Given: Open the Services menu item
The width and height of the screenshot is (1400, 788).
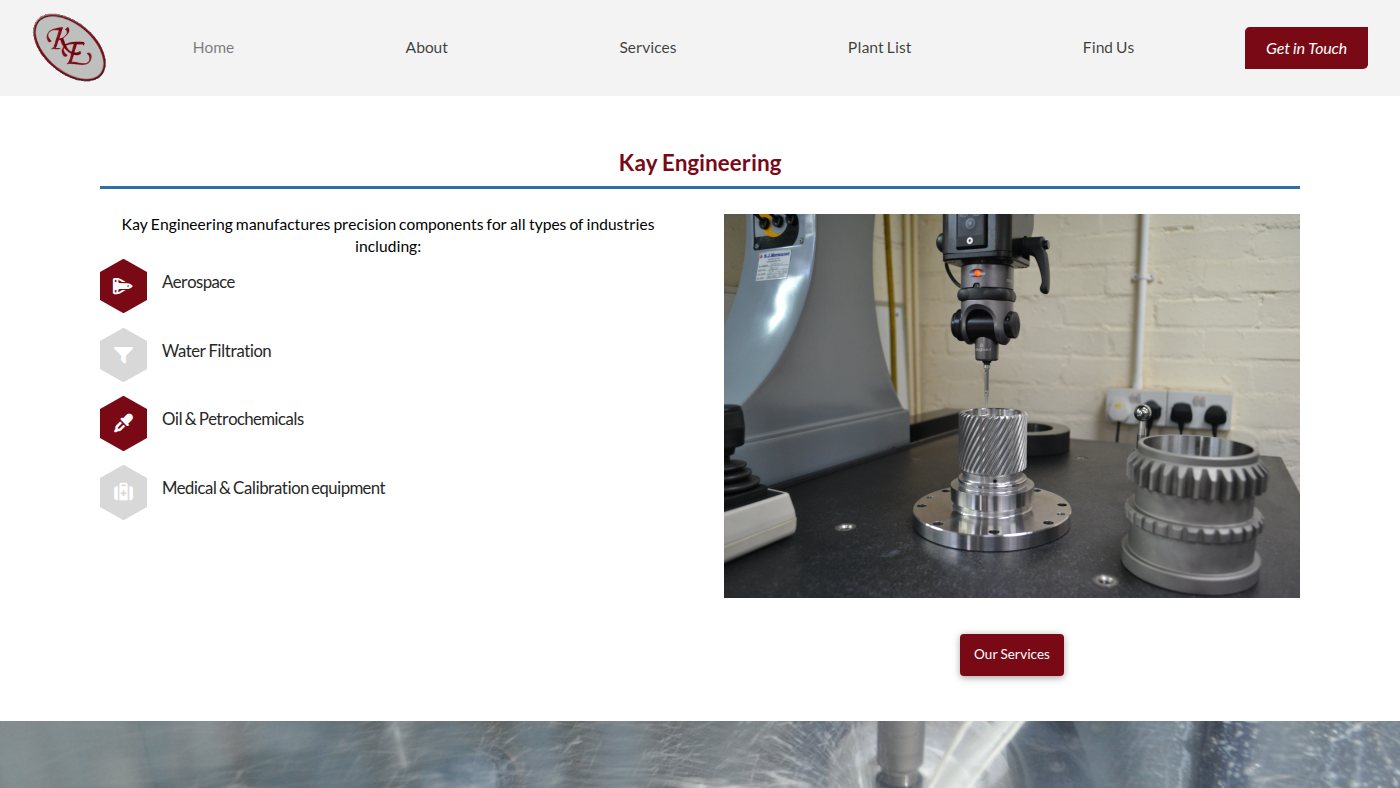Looking at the screenshot, I should [x=648, y=47].
